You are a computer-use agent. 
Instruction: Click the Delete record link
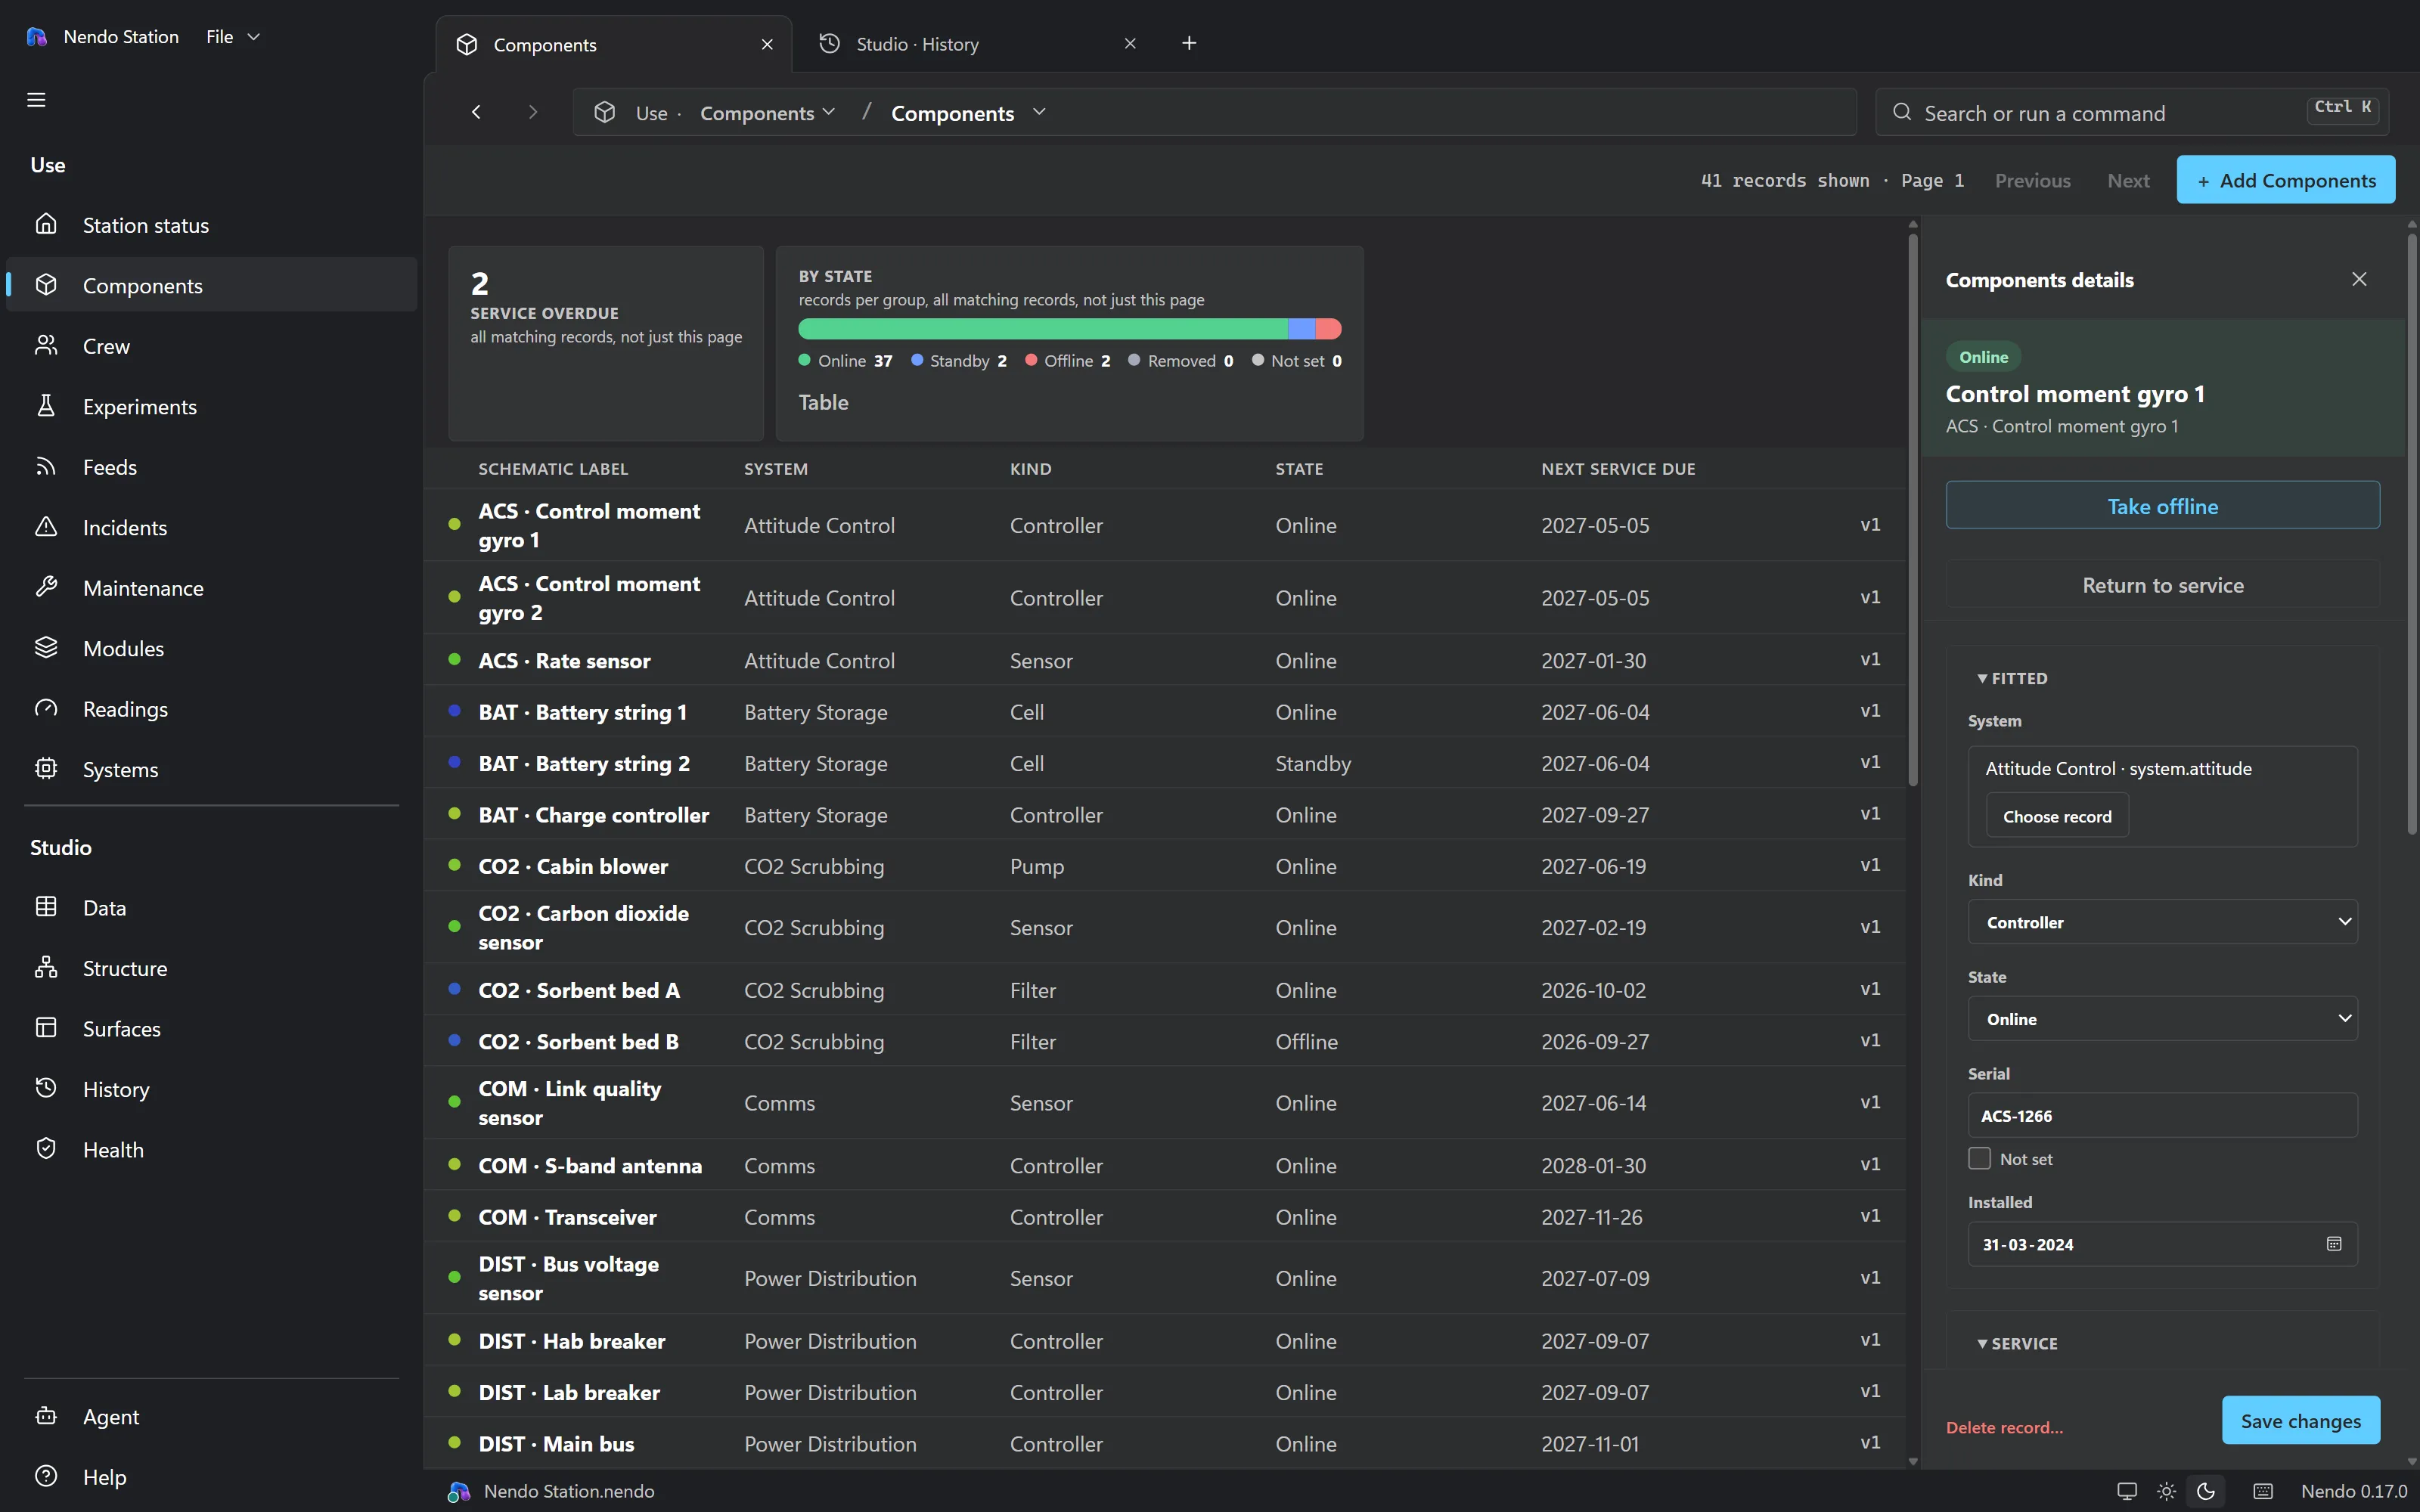2004,1427
